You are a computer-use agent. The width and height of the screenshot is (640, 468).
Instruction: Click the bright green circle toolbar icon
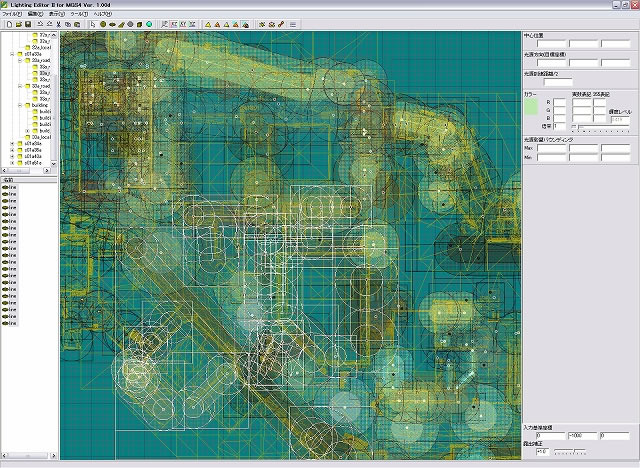[x=149, y=23]
